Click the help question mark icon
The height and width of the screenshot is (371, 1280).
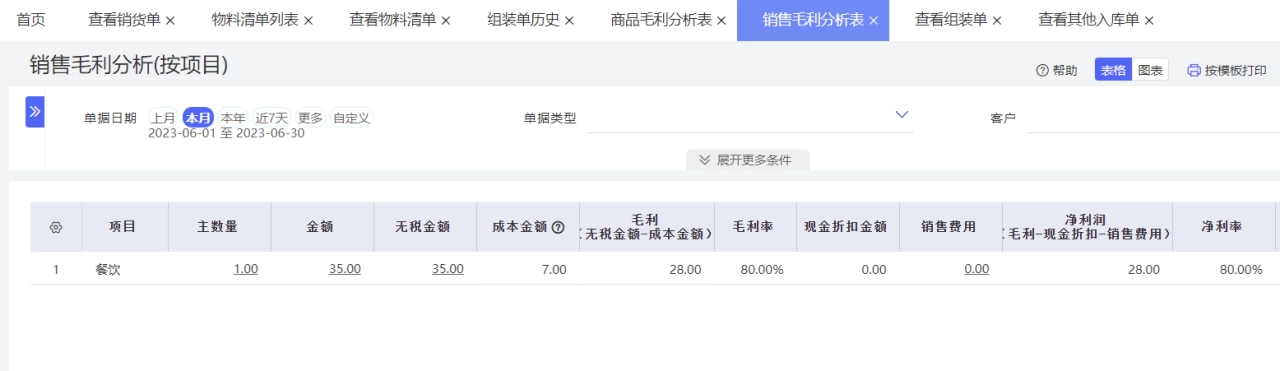pos(1042,71)
